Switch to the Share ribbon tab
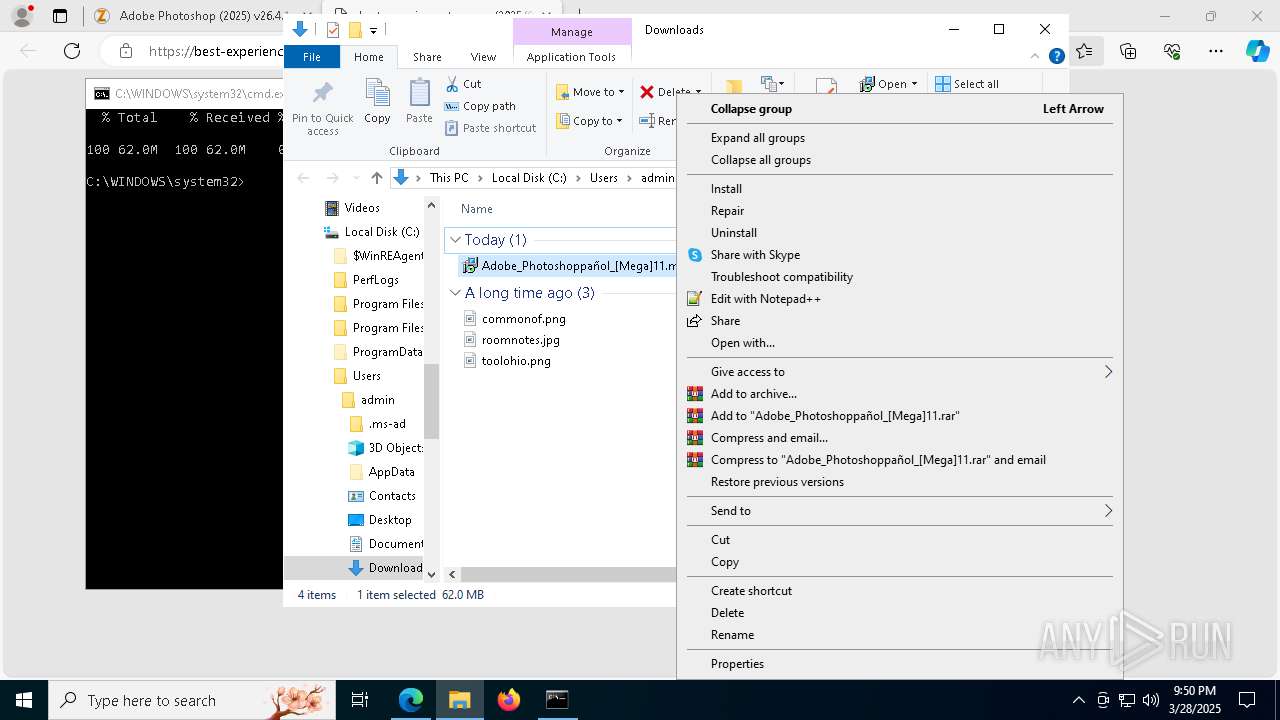 tap(427, 57)
